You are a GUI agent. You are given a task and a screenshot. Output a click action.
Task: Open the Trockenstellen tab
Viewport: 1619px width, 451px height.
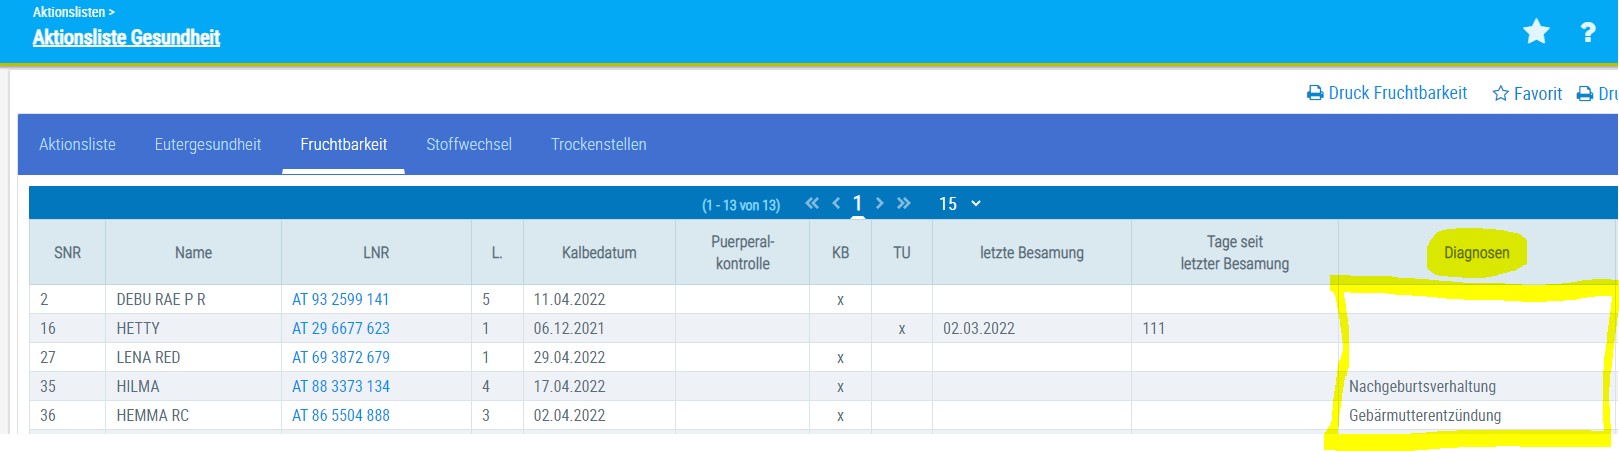coord(599,144)
